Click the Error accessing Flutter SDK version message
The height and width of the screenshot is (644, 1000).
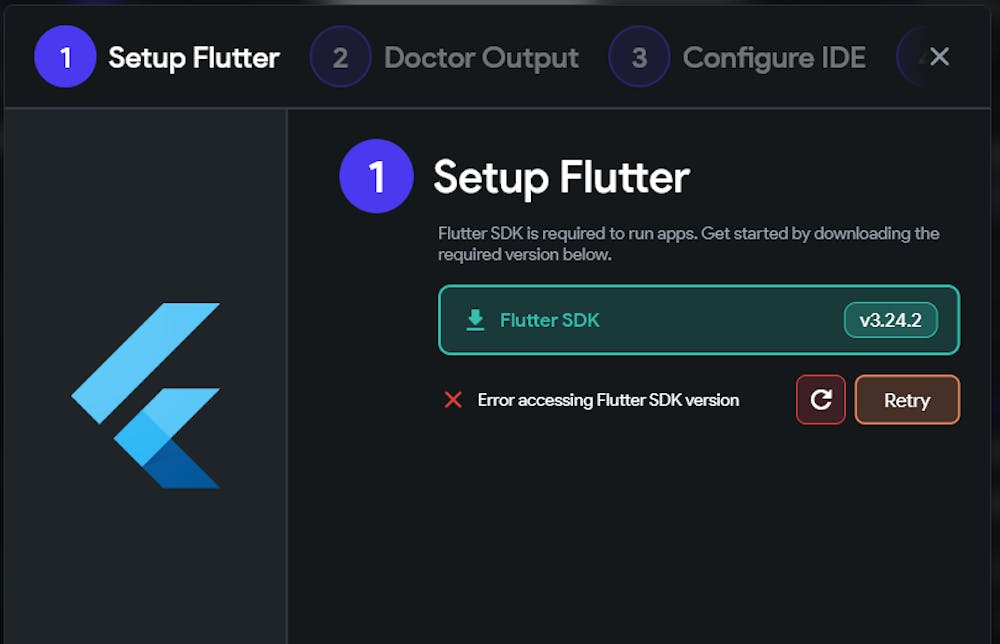click(x=608, y=400)
